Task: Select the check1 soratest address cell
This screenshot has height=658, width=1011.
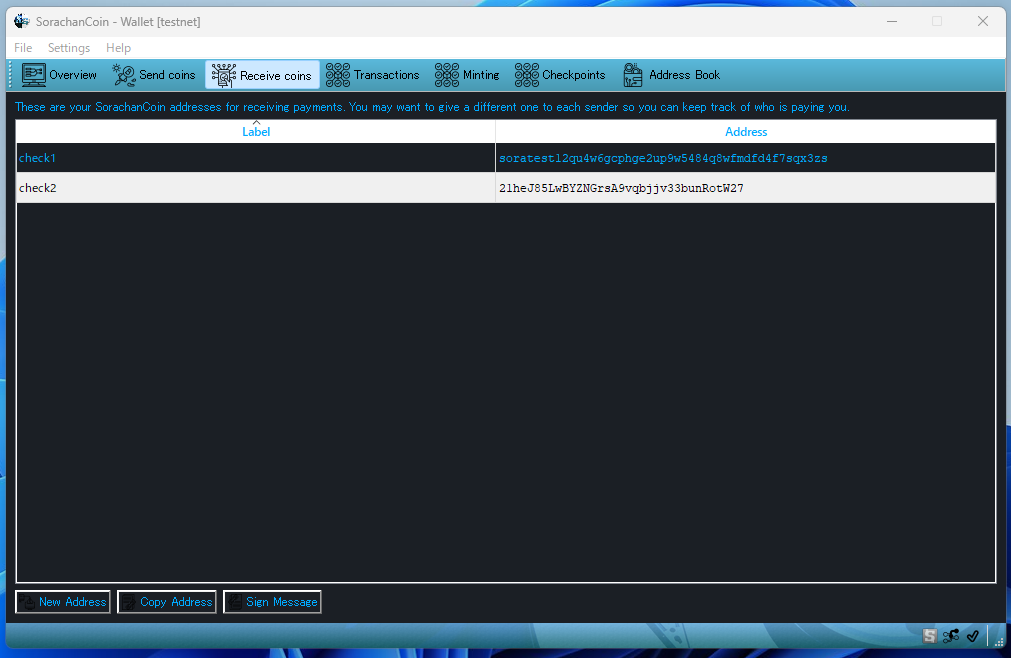Action: (663, 158)
